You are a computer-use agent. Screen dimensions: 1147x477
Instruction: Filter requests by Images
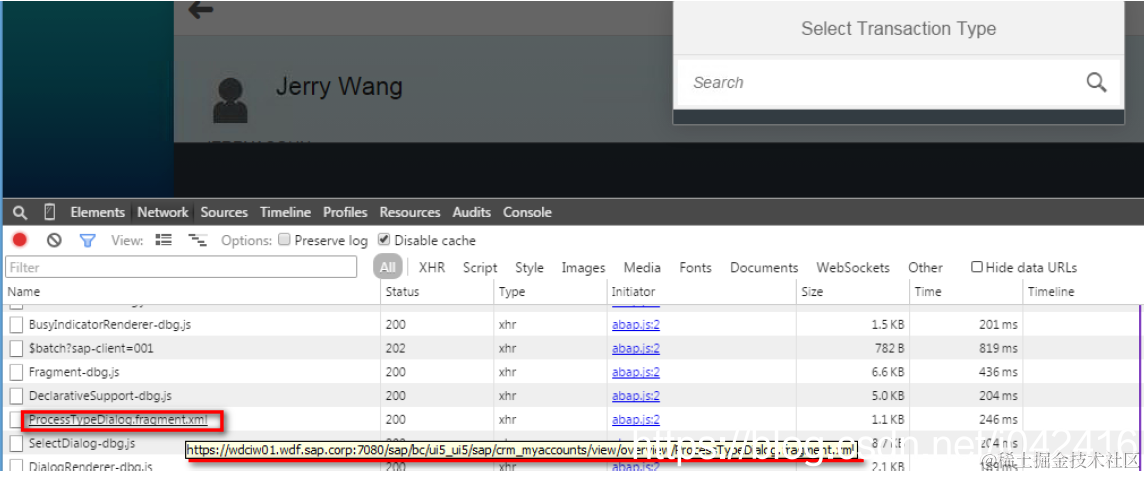583,268
